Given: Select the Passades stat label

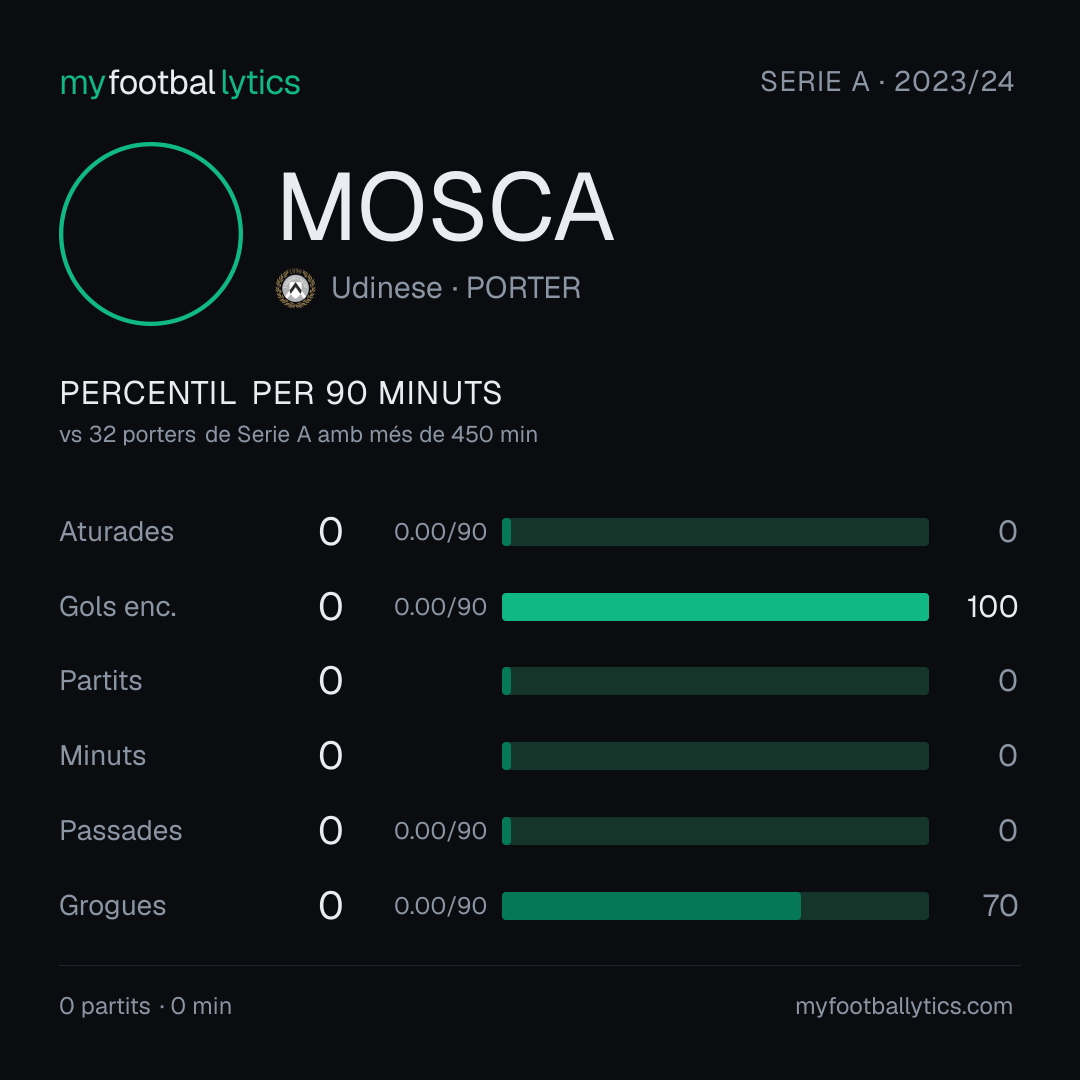Looking at the screenshot, I should tap(121, 831).
